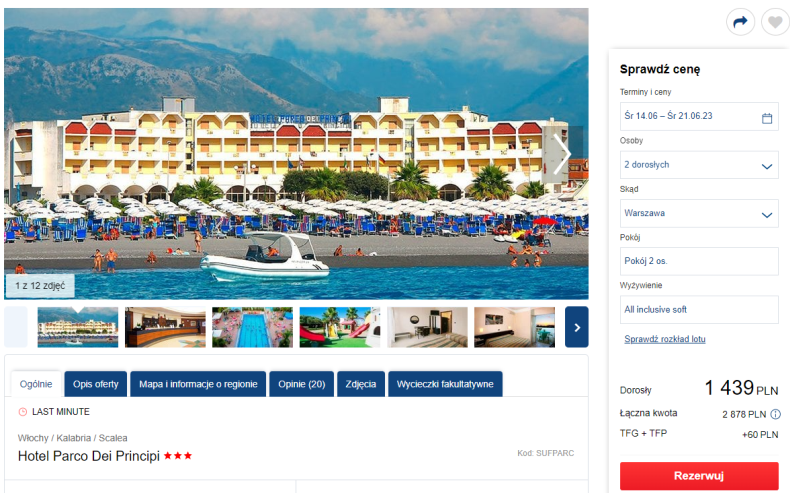The image size is (790, 493).
Task: Open Sprawdź rozkład lotu link
Action: tap(665, 339)
